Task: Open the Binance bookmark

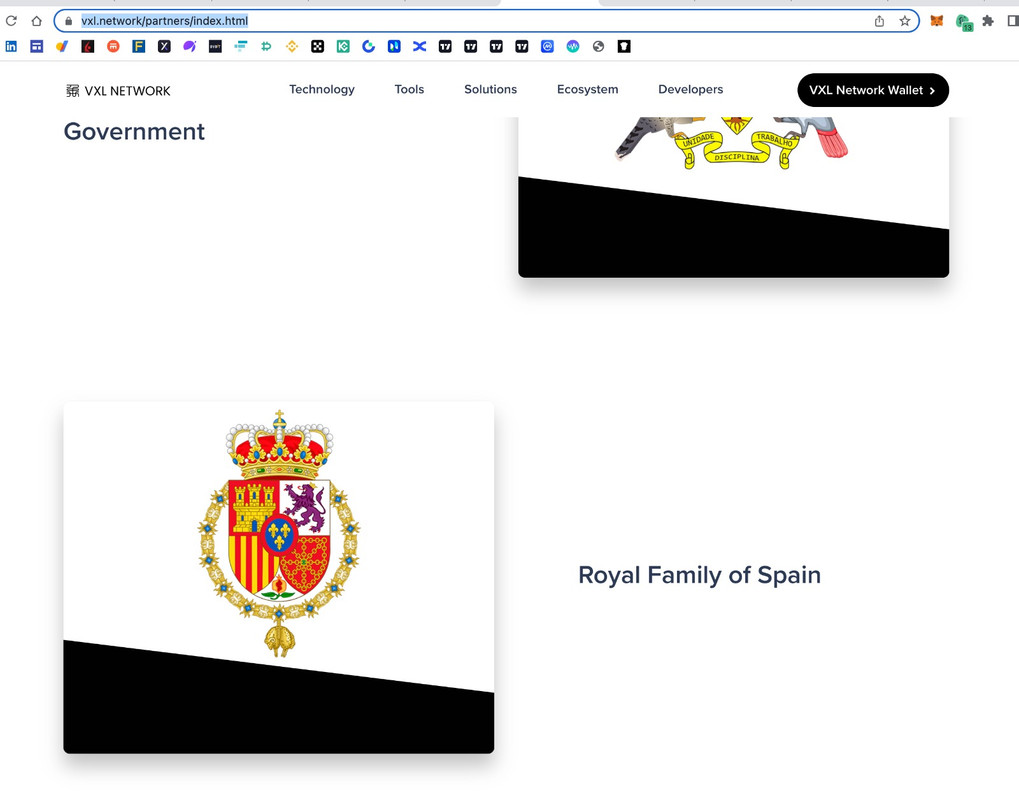Action: pos(292,46)
